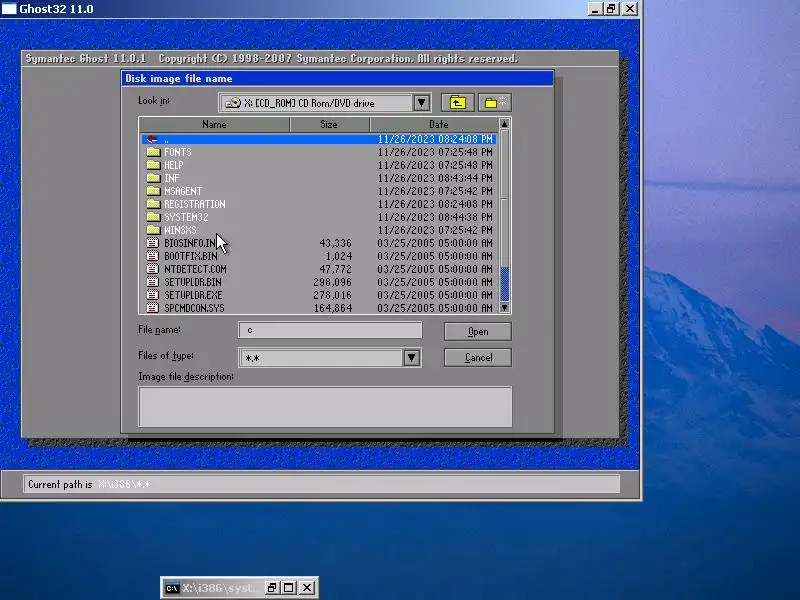The image size is (800, 600).
Task: Expand the Look in drive dropdown arrow
Action: [421, 103]
